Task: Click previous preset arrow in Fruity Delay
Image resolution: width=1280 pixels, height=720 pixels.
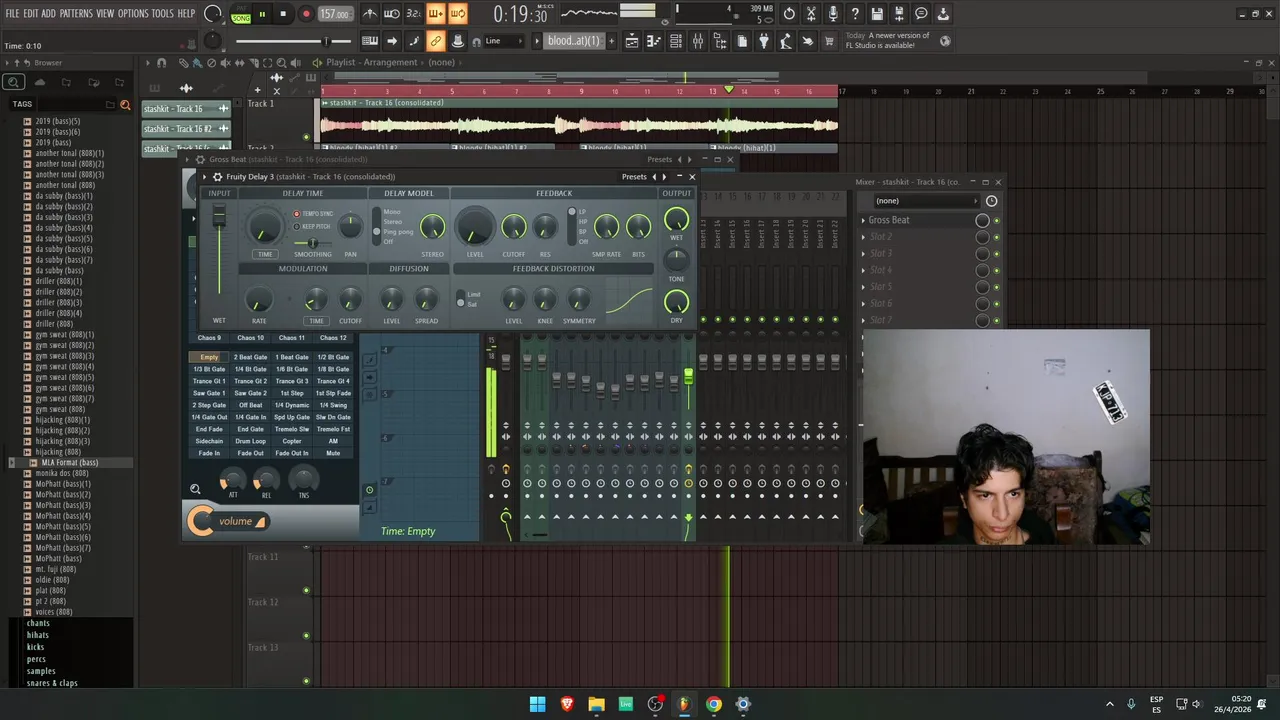Action: 654,177
